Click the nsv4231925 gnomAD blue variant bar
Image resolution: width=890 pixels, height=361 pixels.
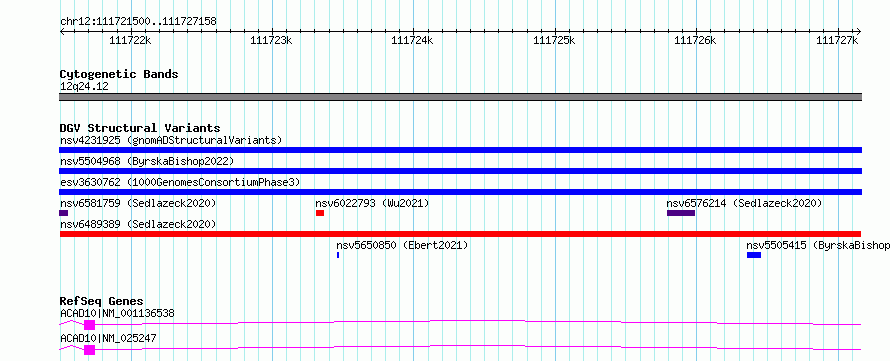460,150
